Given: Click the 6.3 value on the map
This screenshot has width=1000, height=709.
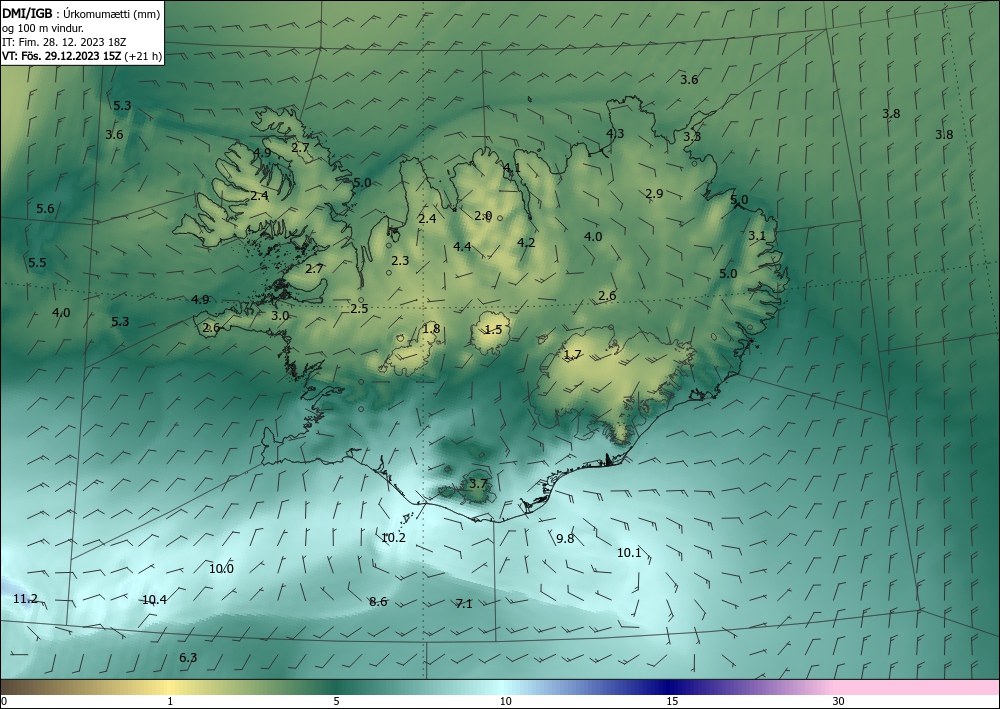Looking at the screenshot, I should 188,657.
